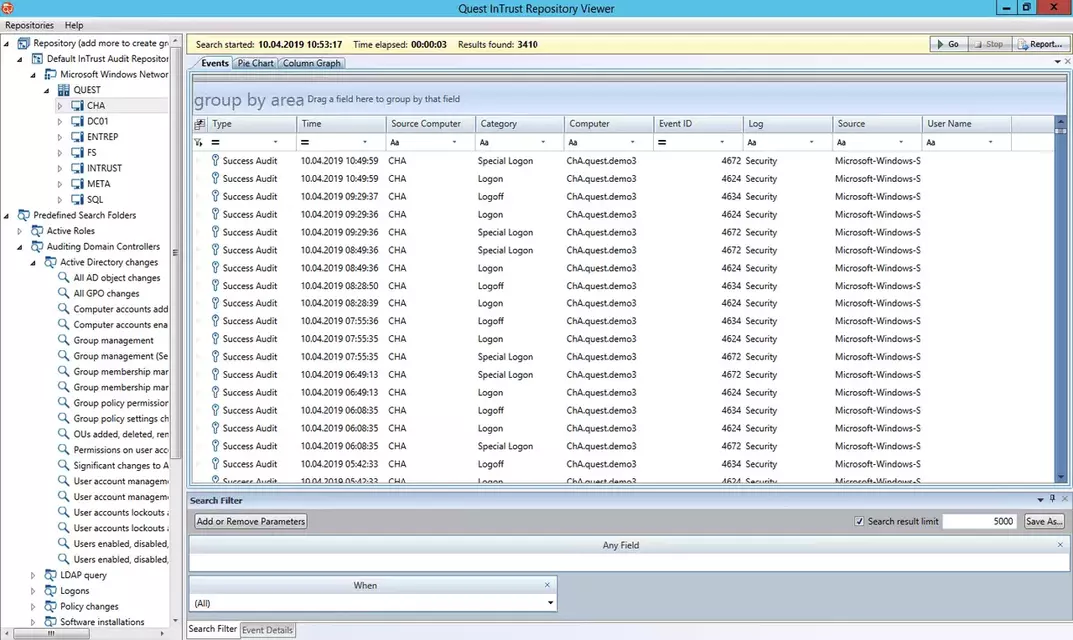Remove the When parameter
Screen dimensions: 1073x640
547,585
